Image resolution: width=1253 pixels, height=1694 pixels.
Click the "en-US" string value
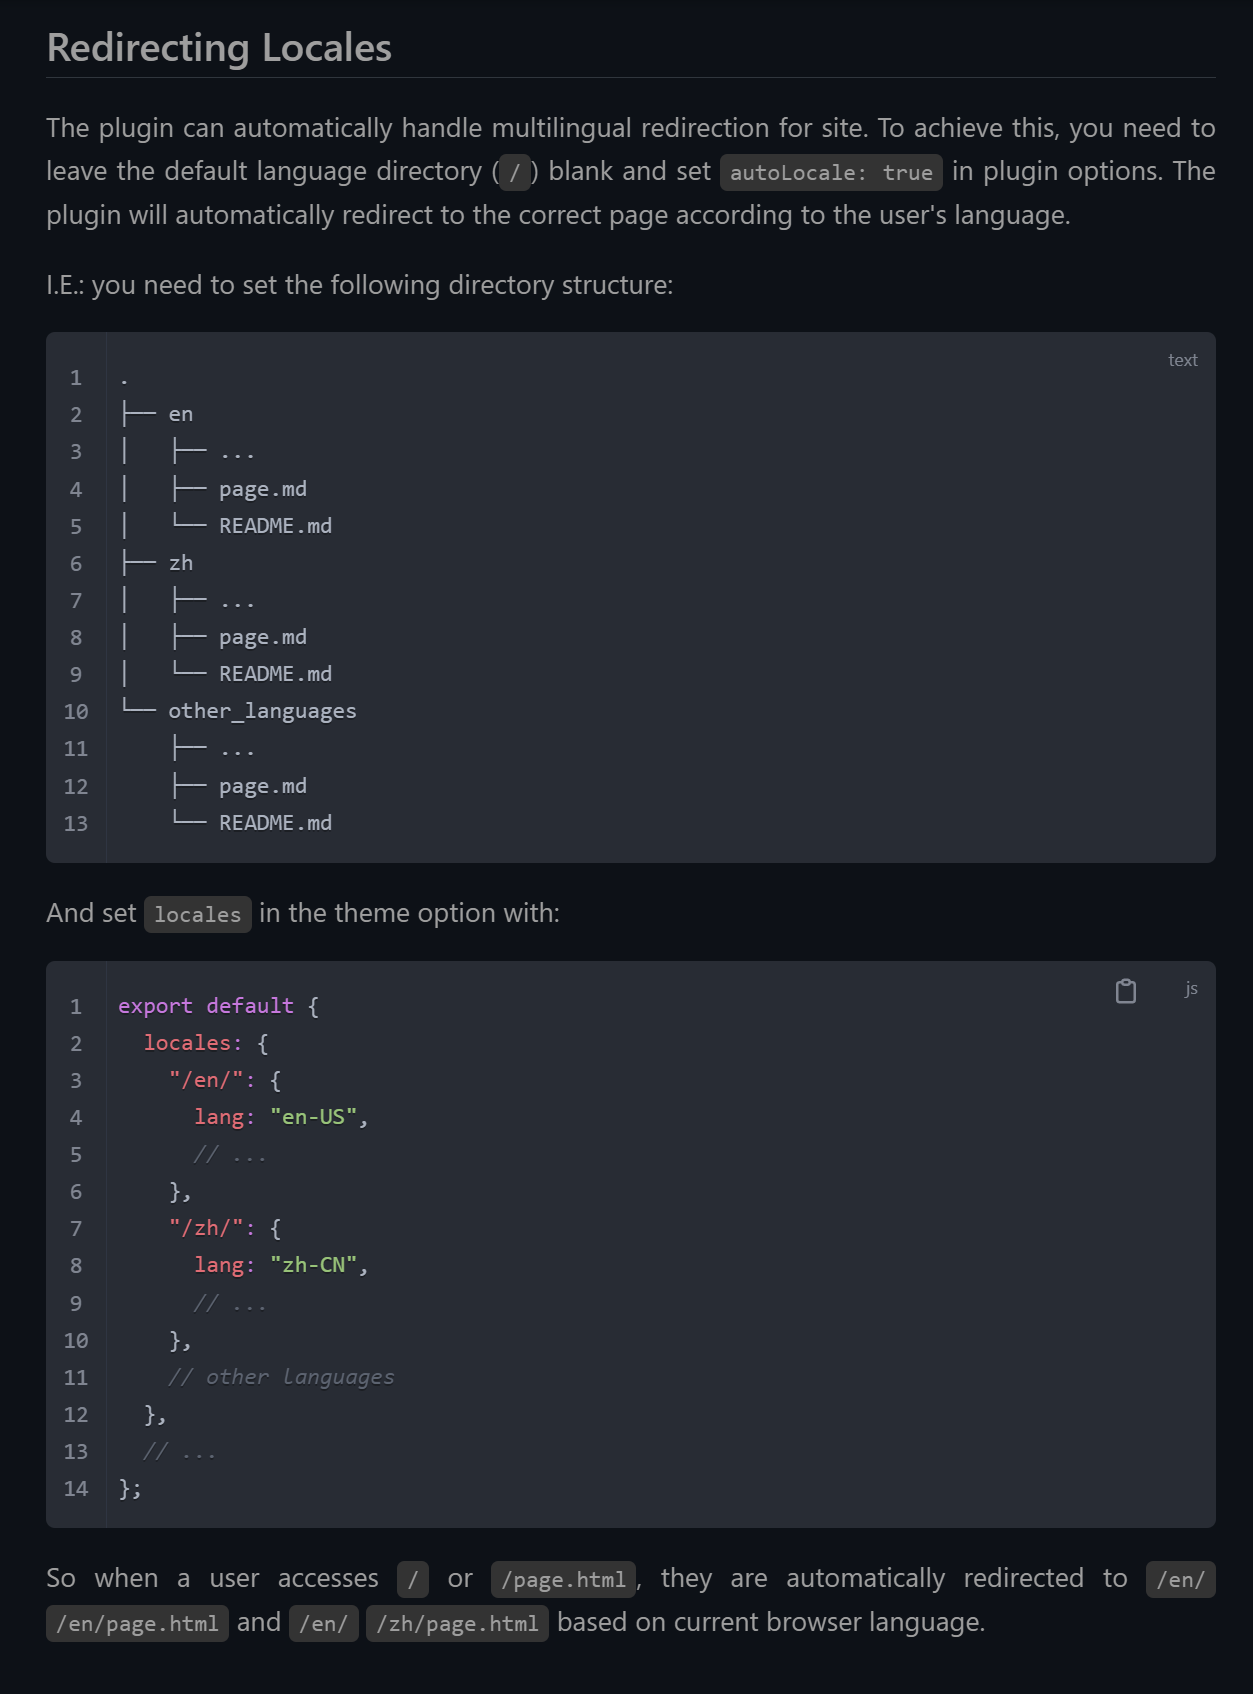(313, 1117)
